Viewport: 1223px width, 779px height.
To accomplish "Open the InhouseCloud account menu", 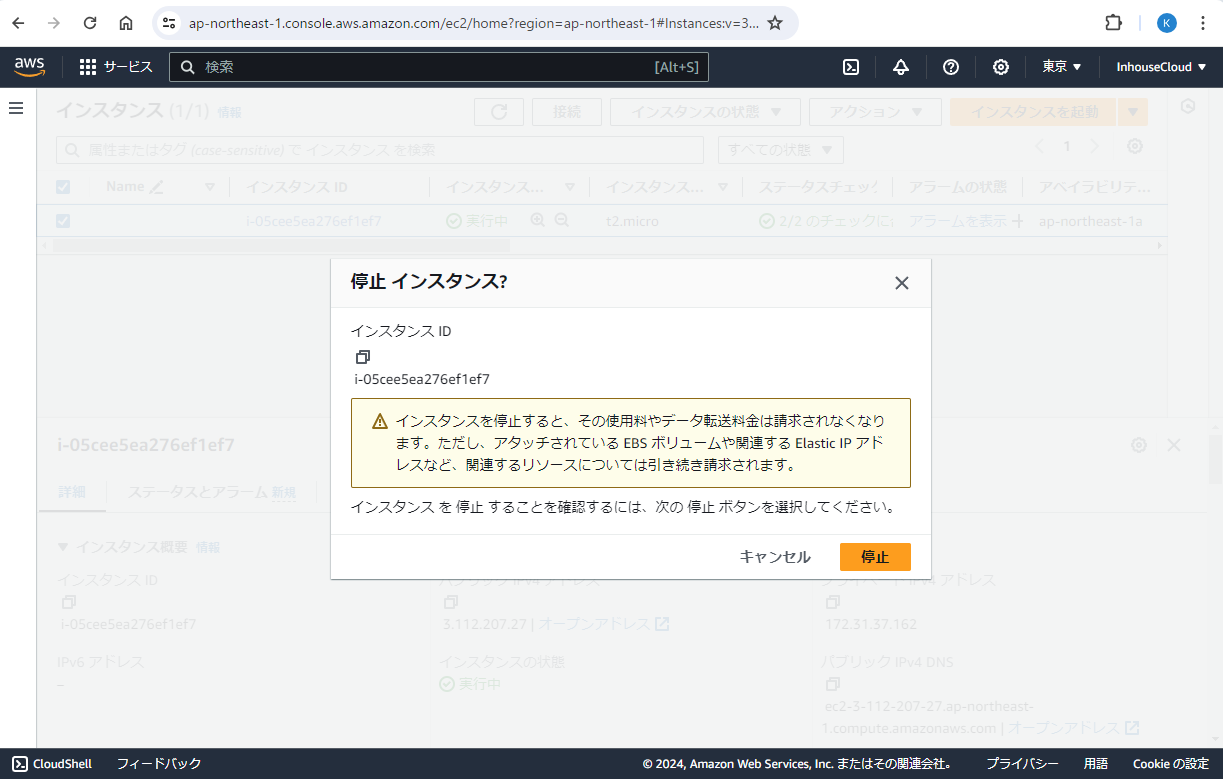I will (1161, 67).
